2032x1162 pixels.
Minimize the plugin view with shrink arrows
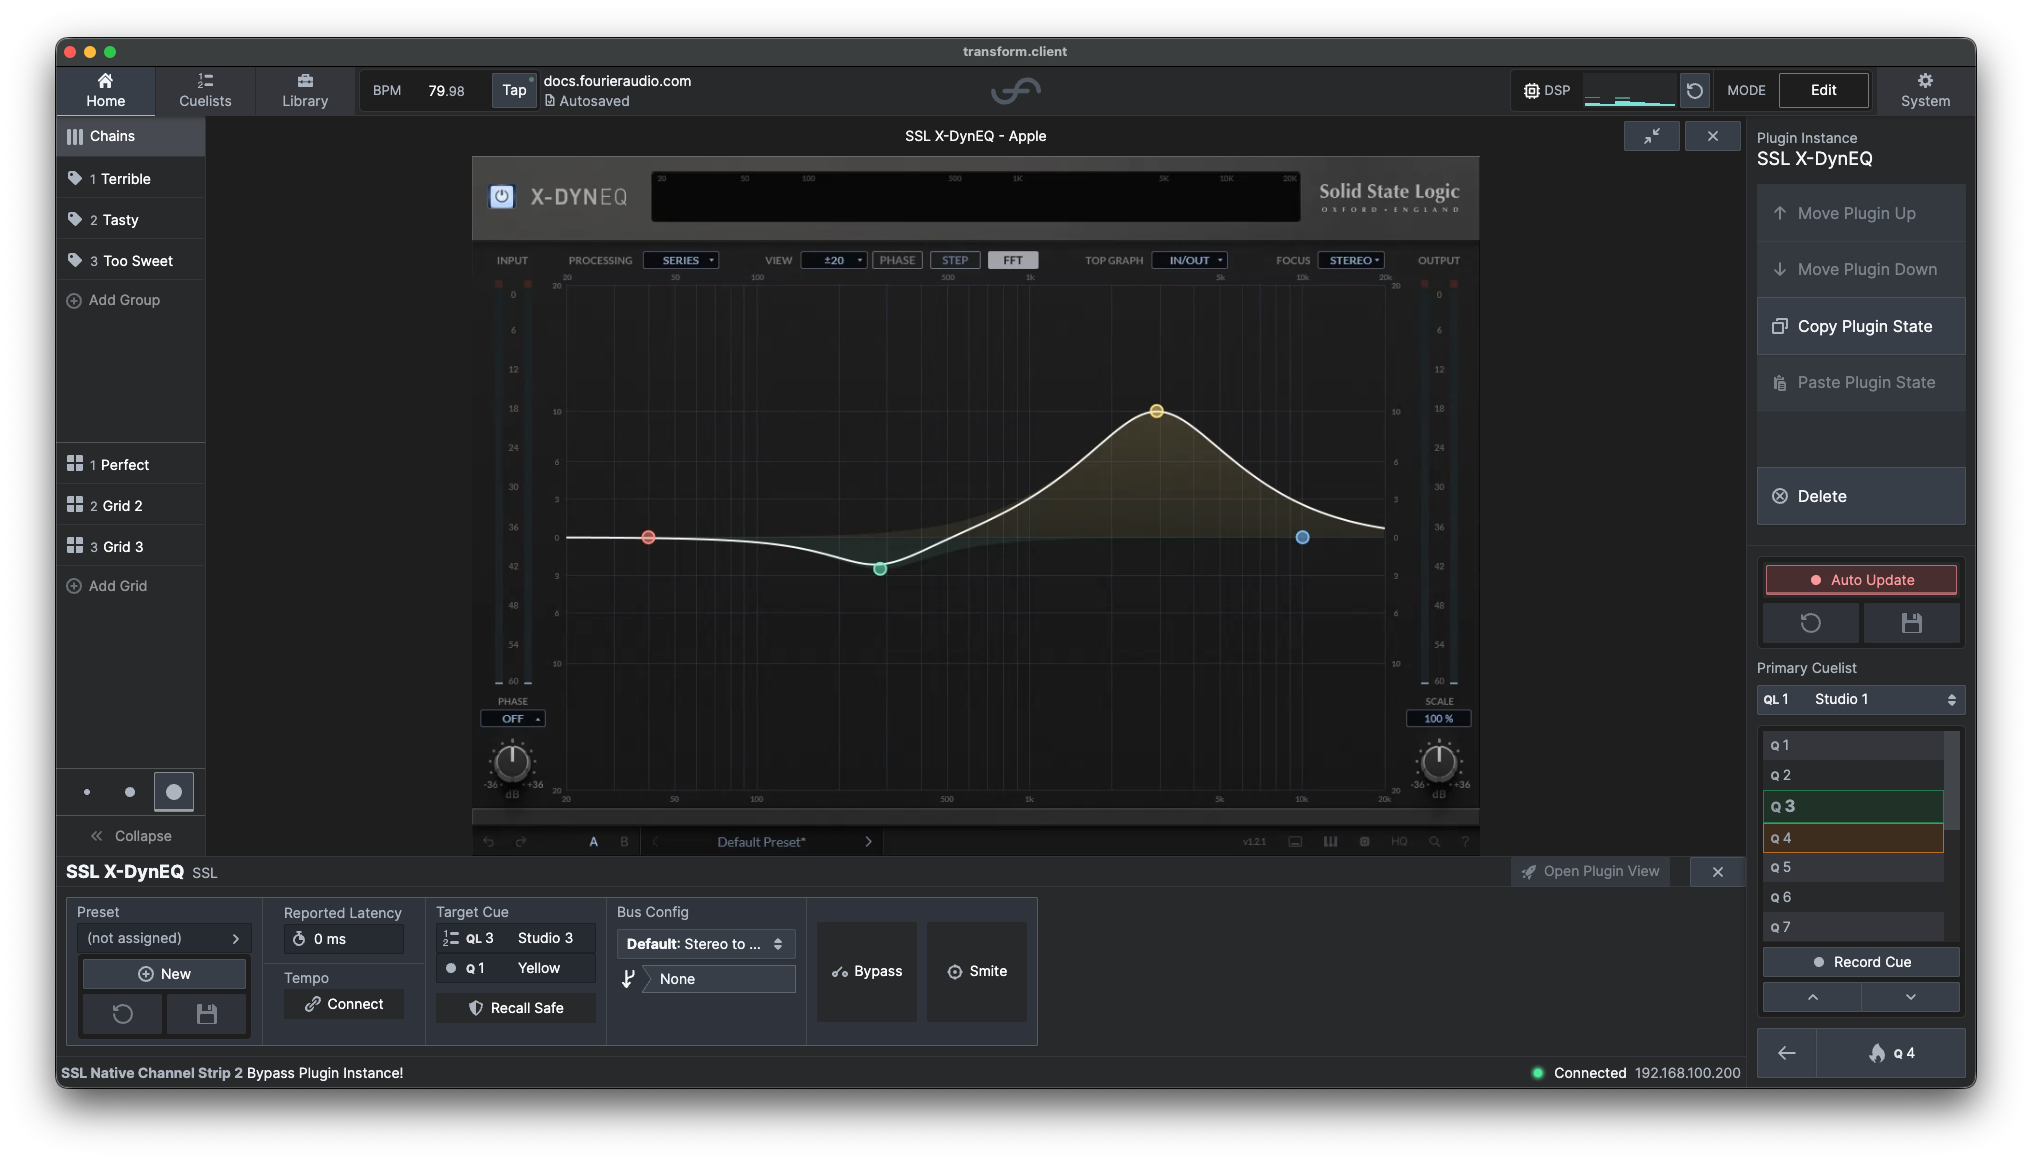pyautogui.click(x=1651, y=136)
